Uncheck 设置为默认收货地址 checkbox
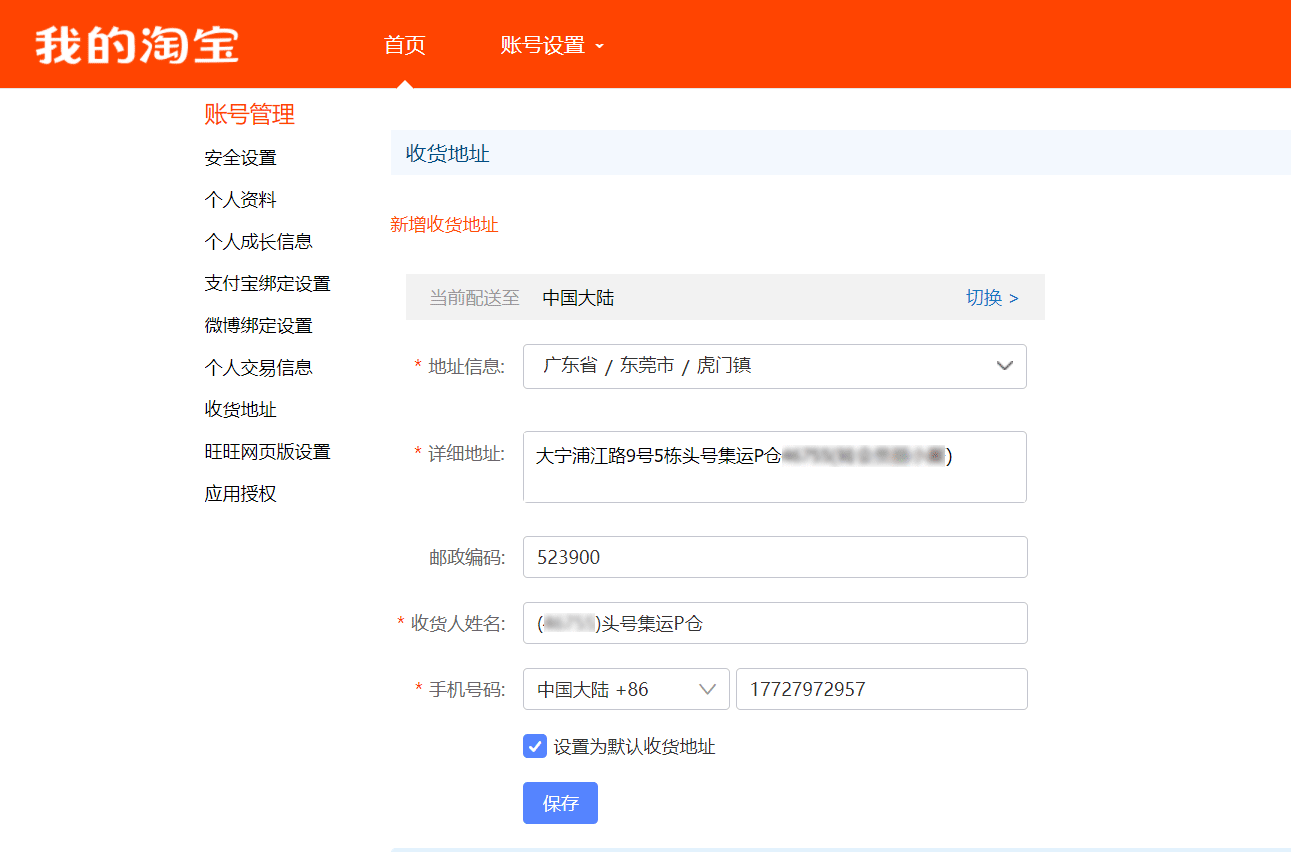The width and height of the screenshot is (1291, 852). point(535,746)
